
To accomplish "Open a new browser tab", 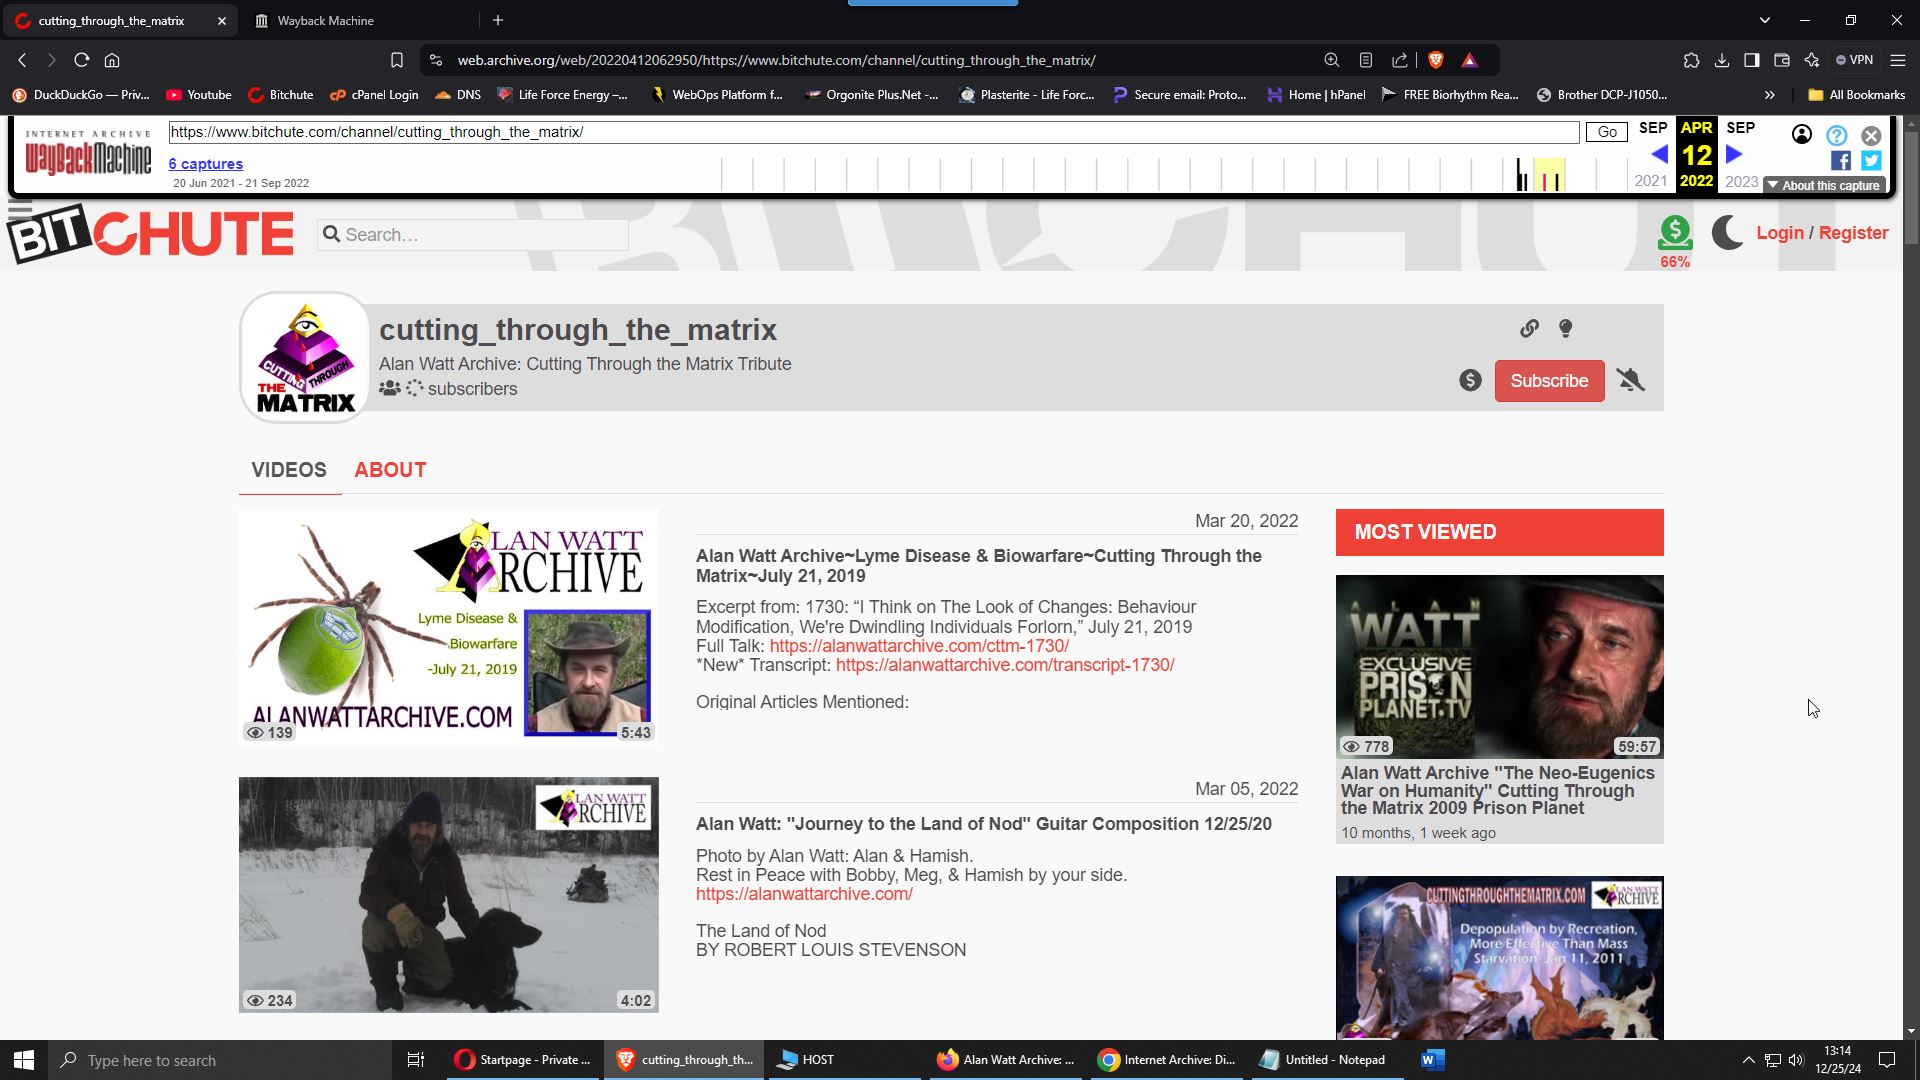I will click(x=498, y=20).
